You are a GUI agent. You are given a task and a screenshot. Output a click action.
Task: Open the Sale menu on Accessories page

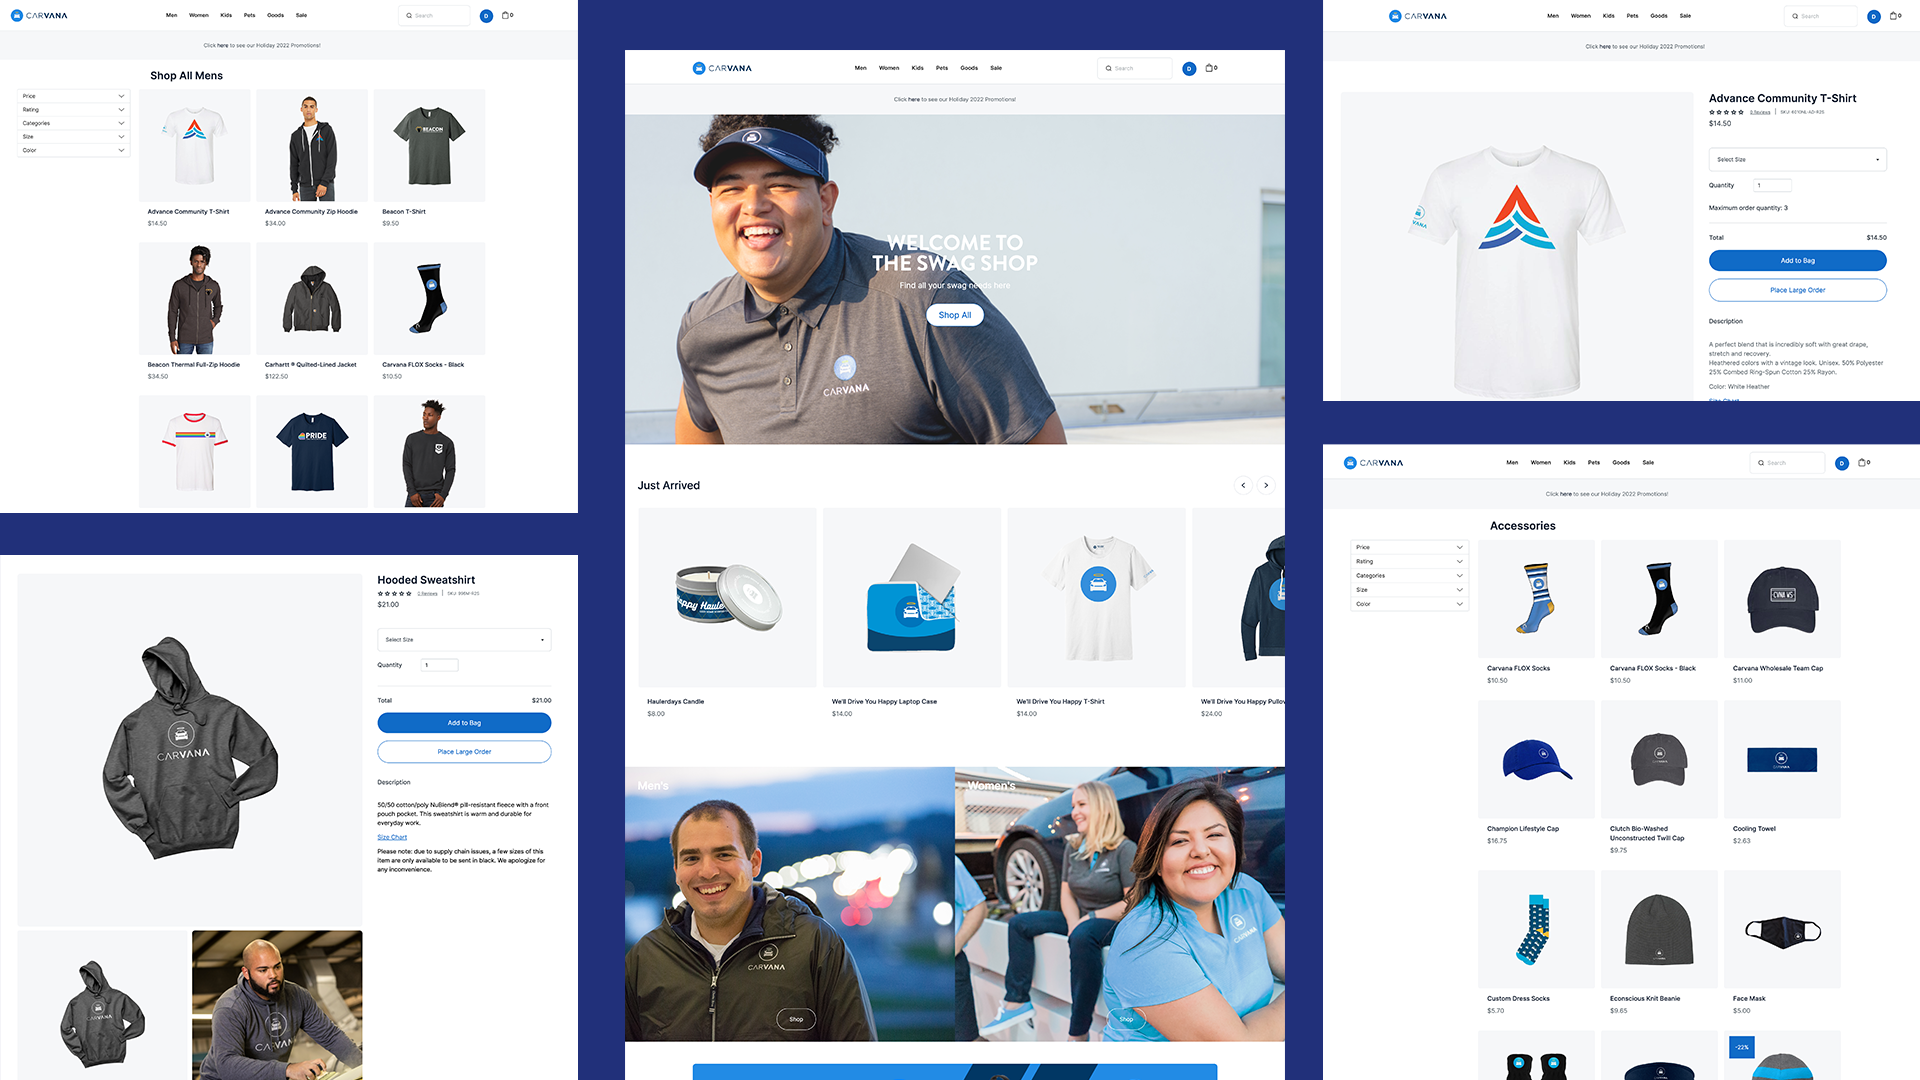(x=1648, y=462)
